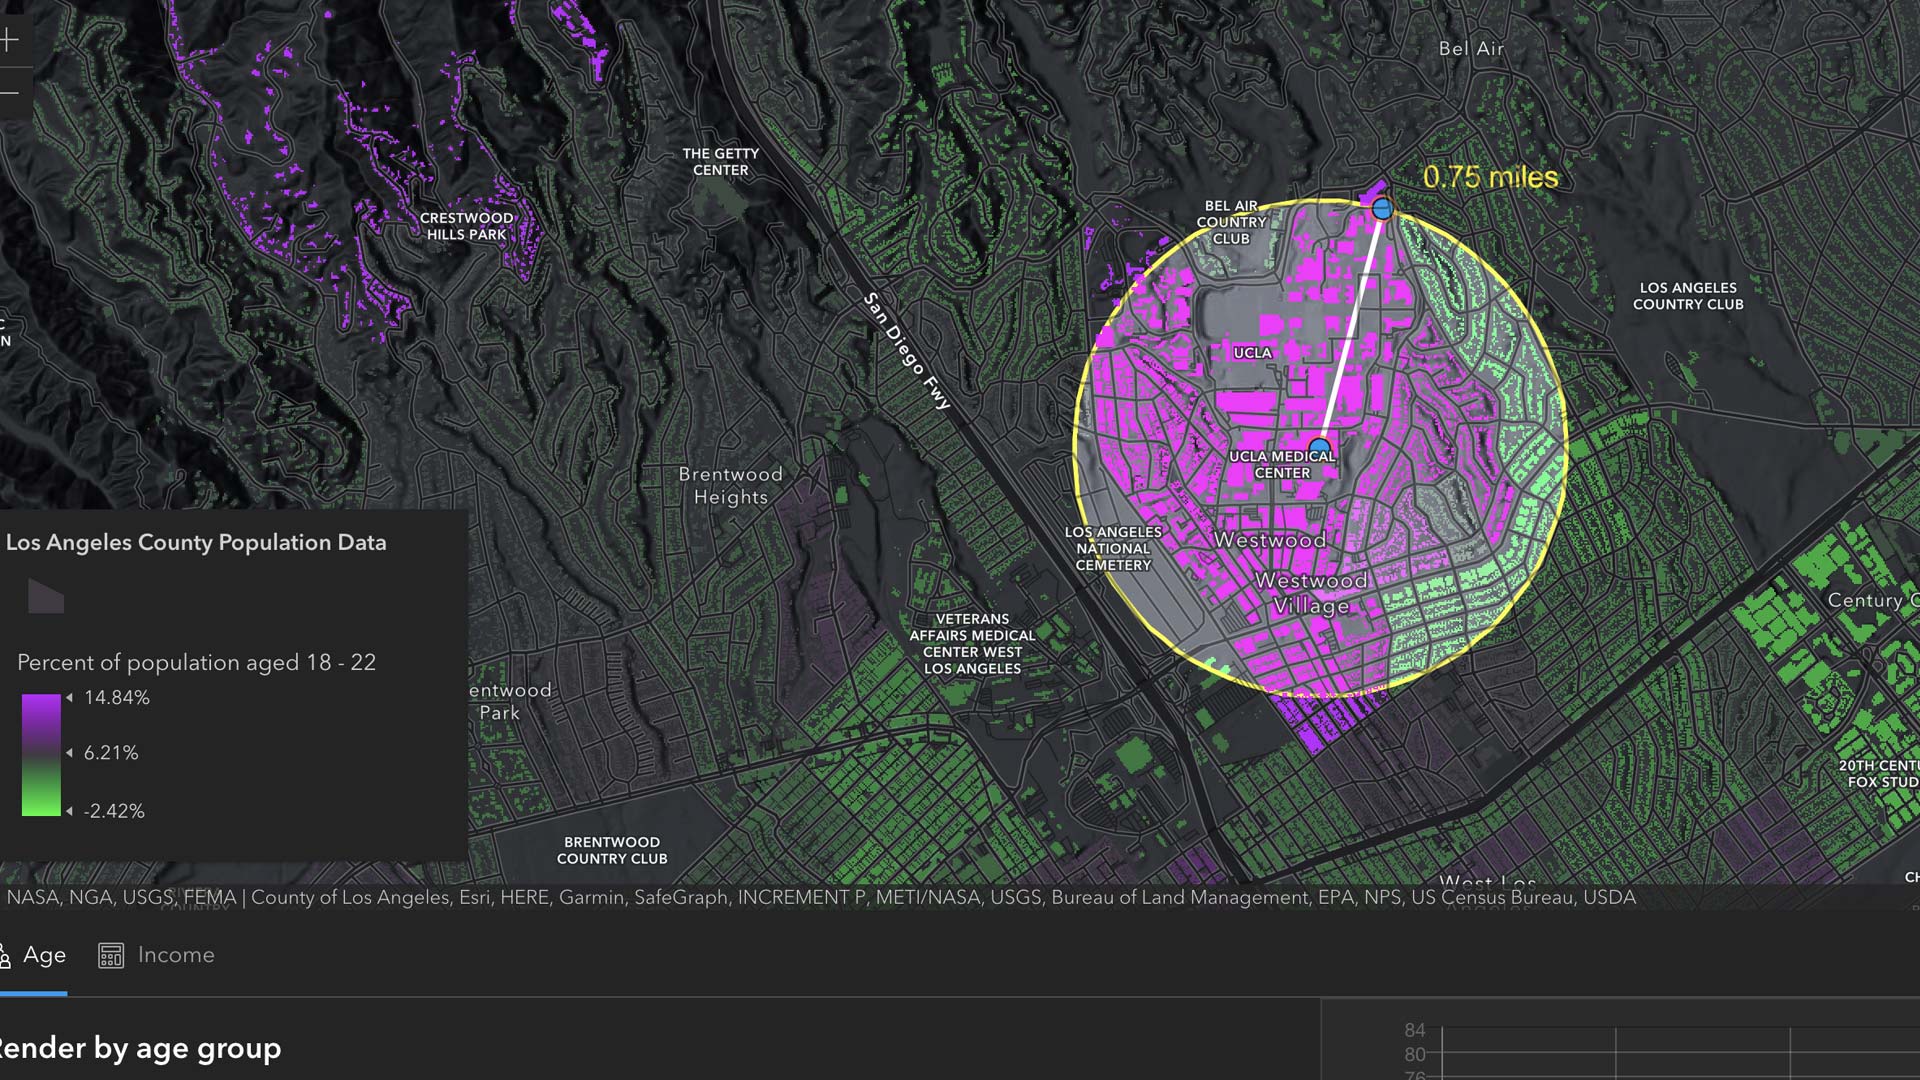
Task: Click the map attribution text bar
Action: 820,898
